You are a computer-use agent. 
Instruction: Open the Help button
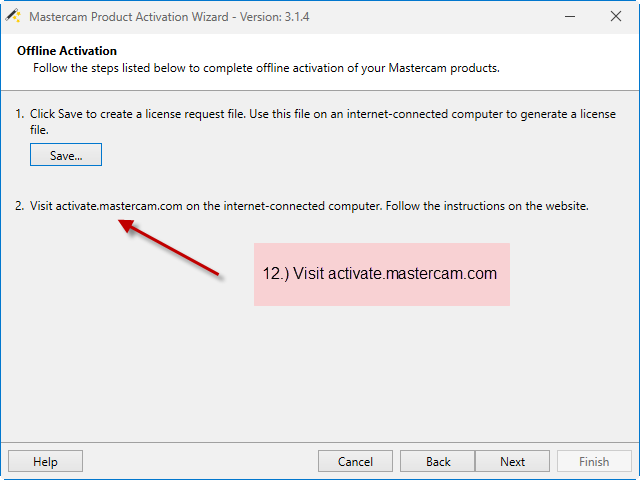click(45, 462)
